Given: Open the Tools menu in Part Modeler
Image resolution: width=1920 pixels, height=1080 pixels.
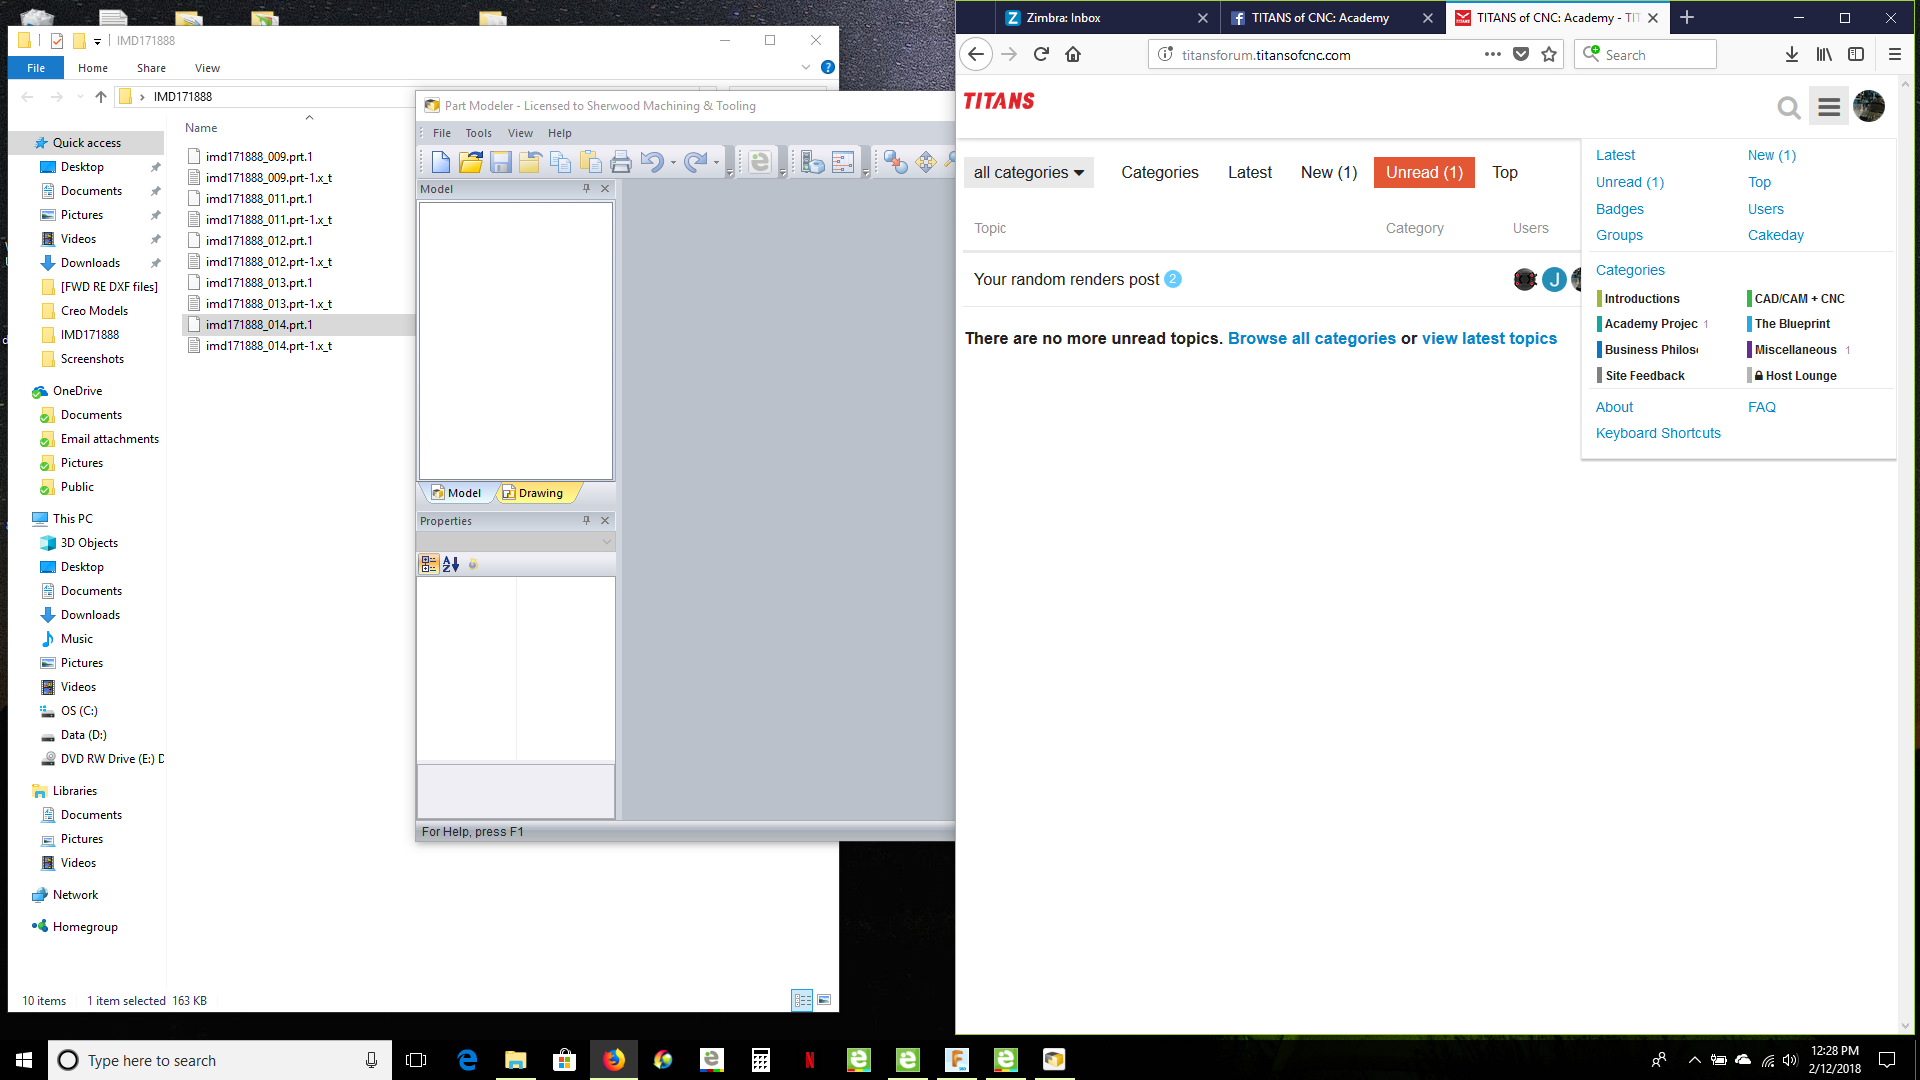Looking at the screenshot, I should (478, 133).
